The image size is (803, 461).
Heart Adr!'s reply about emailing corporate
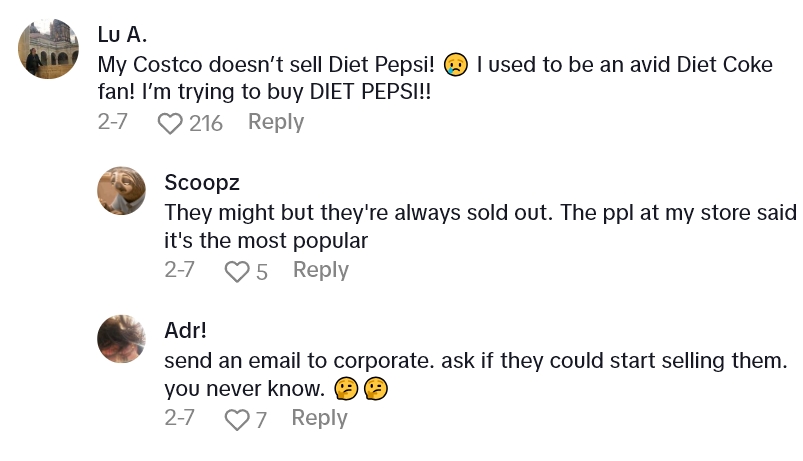point(237,419)
